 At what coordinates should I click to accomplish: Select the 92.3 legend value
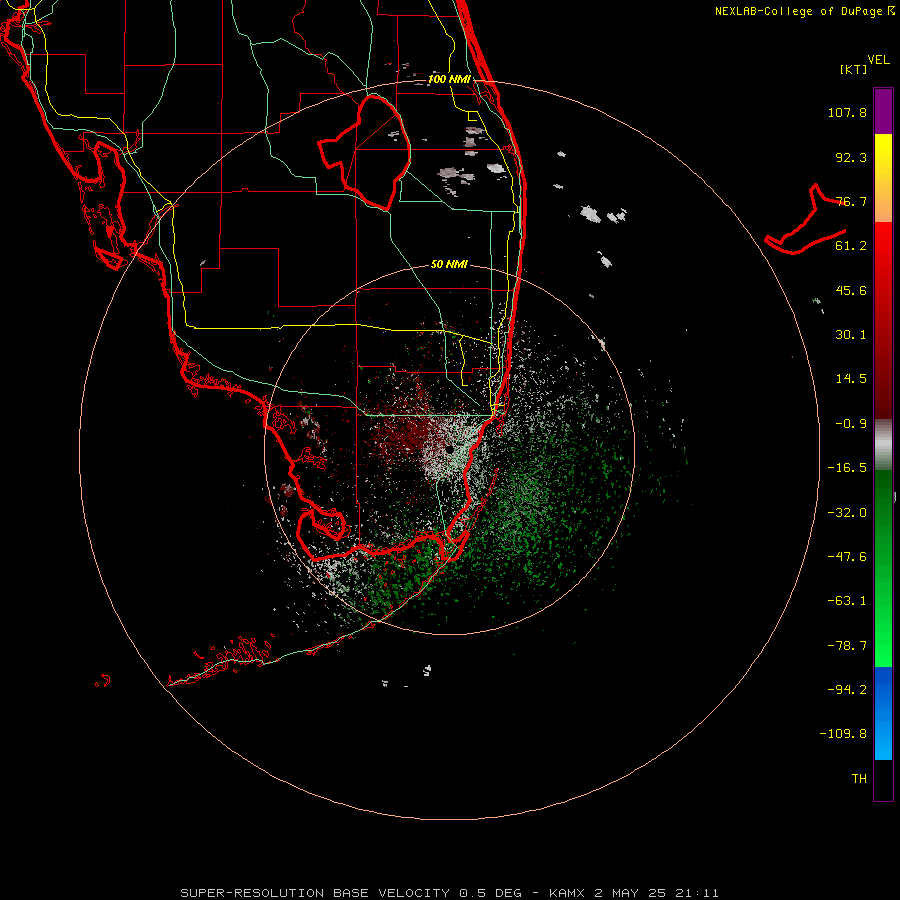[851, 157]
